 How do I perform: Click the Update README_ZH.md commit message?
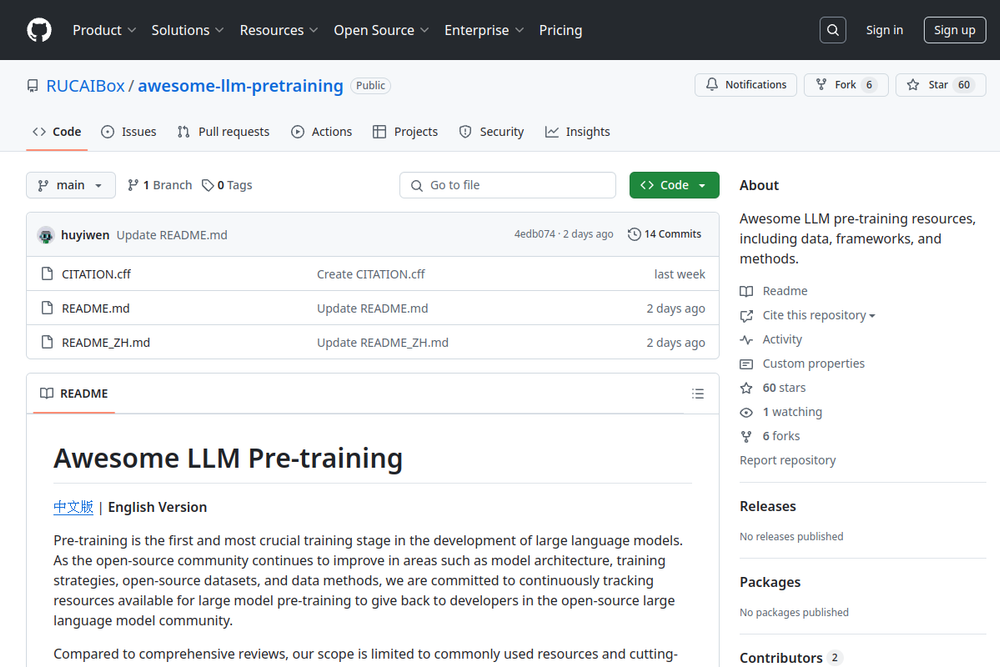tap(383, 343)
